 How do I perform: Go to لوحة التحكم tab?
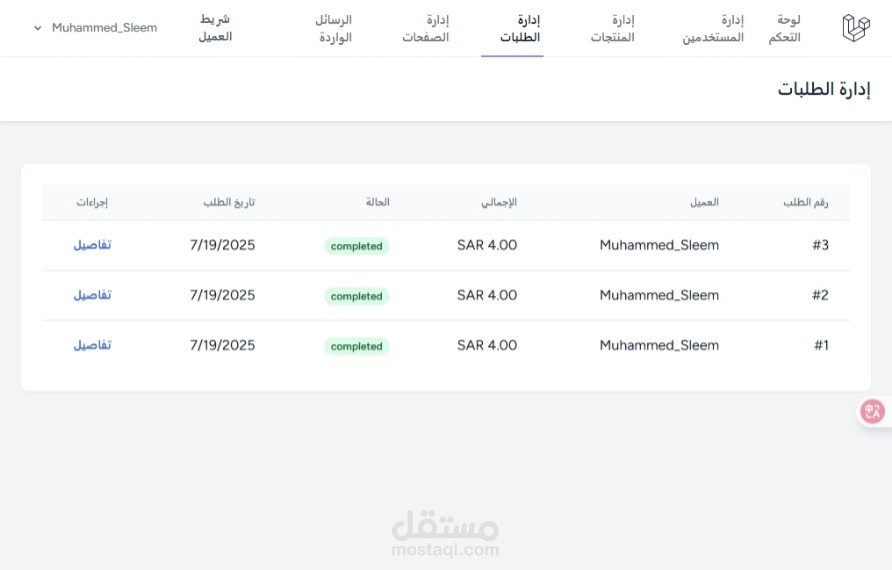[x=784, y=28]
